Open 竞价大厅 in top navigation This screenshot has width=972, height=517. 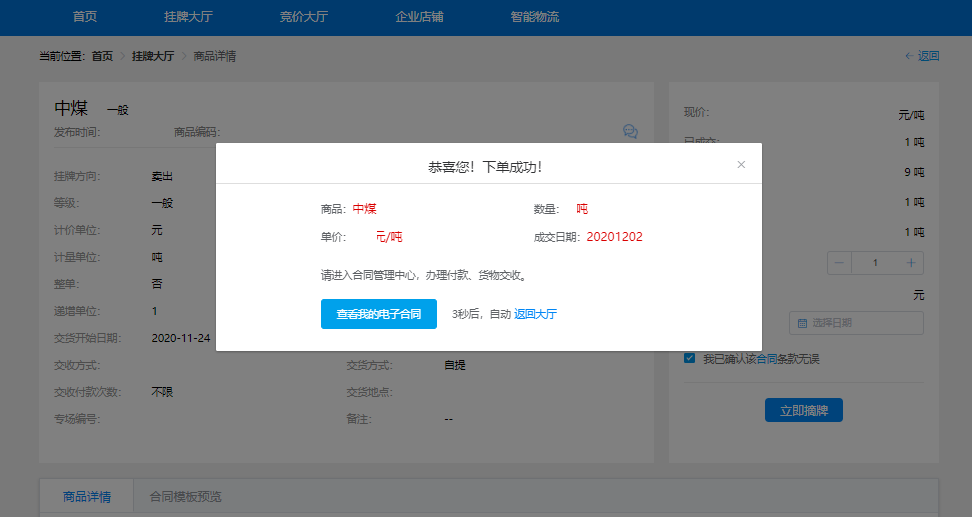coord(304,17)
